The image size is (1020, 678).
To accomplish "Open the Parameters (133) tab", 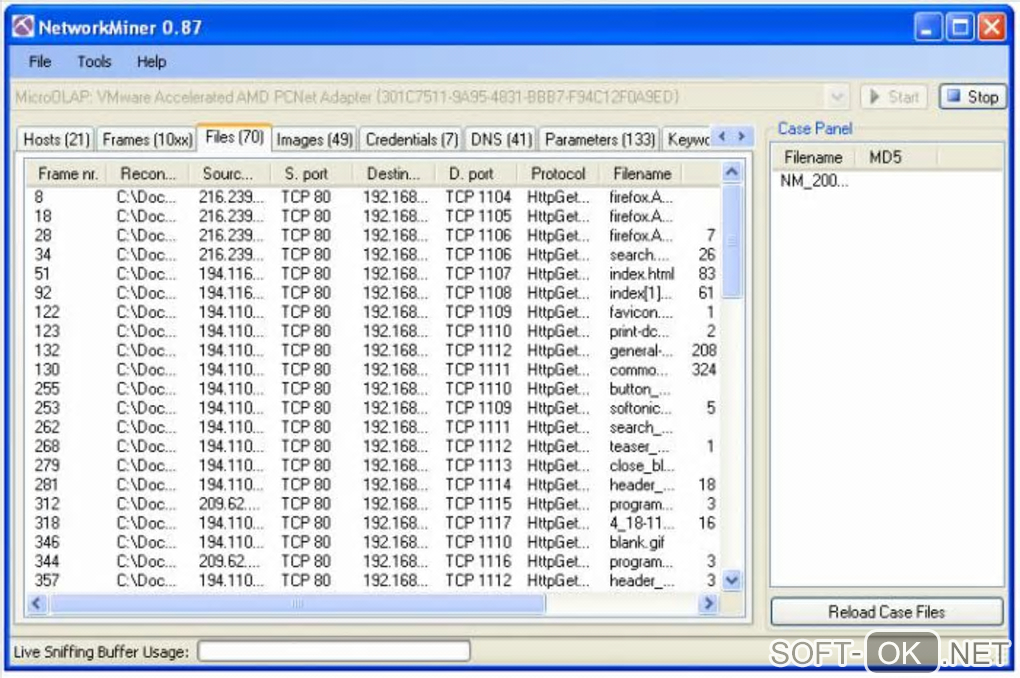I will pyautogui.click(x=599, y=139).
